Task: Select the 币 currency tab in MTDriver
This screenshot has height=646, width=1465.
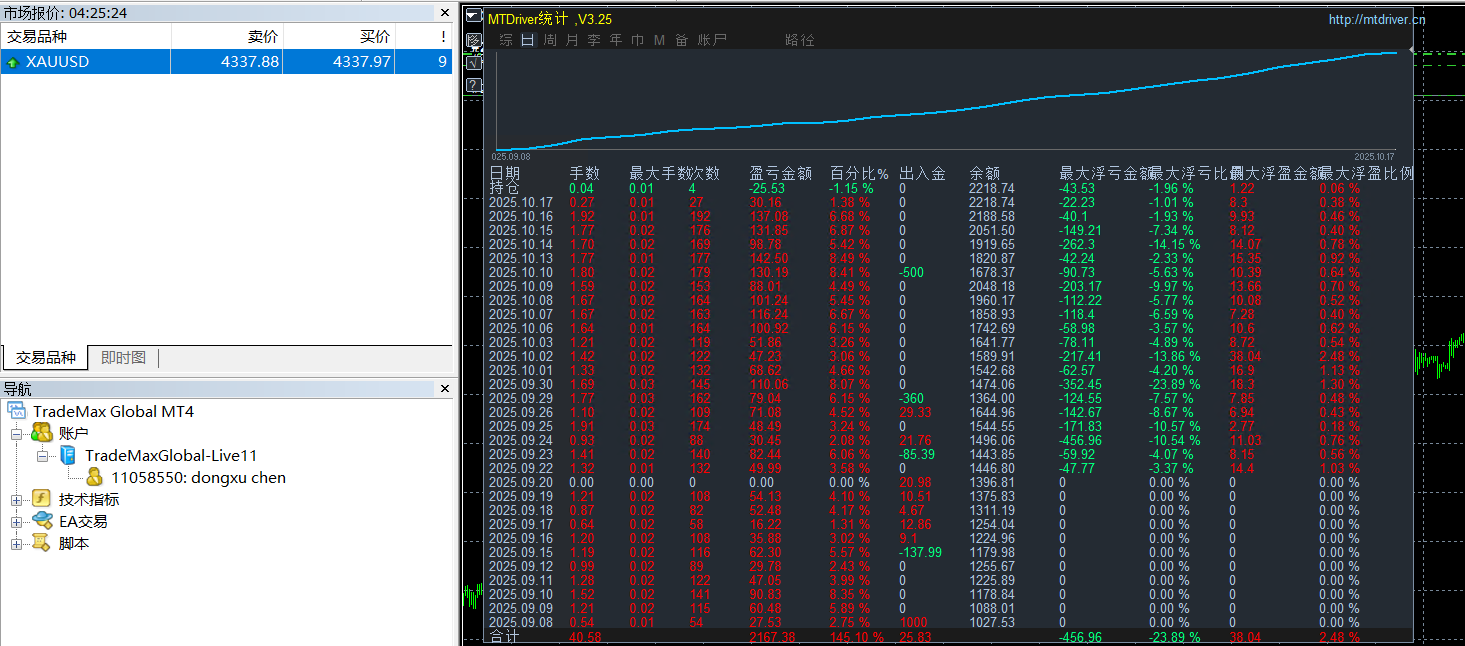Action: click(638, 40)
